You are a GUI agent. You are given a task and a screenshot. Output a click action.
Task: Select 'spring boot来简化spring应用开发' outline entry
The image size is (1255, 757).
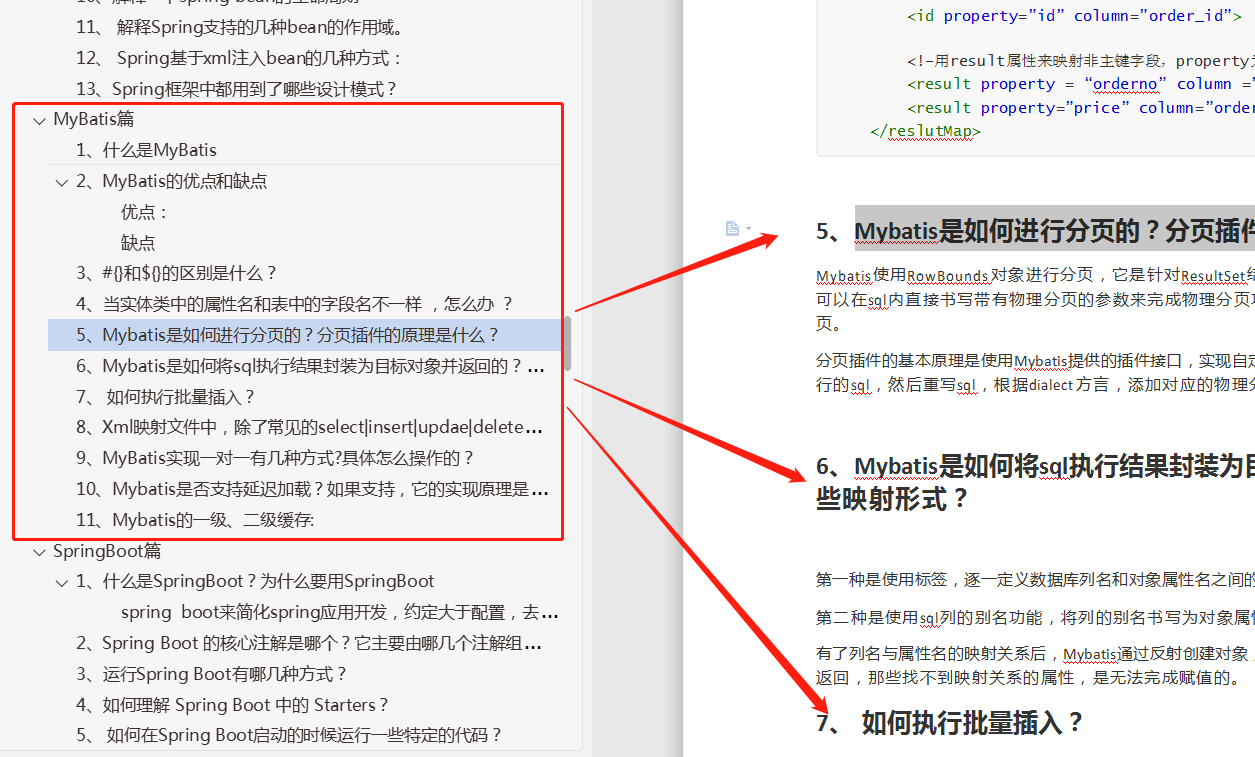tap(339, 612)
